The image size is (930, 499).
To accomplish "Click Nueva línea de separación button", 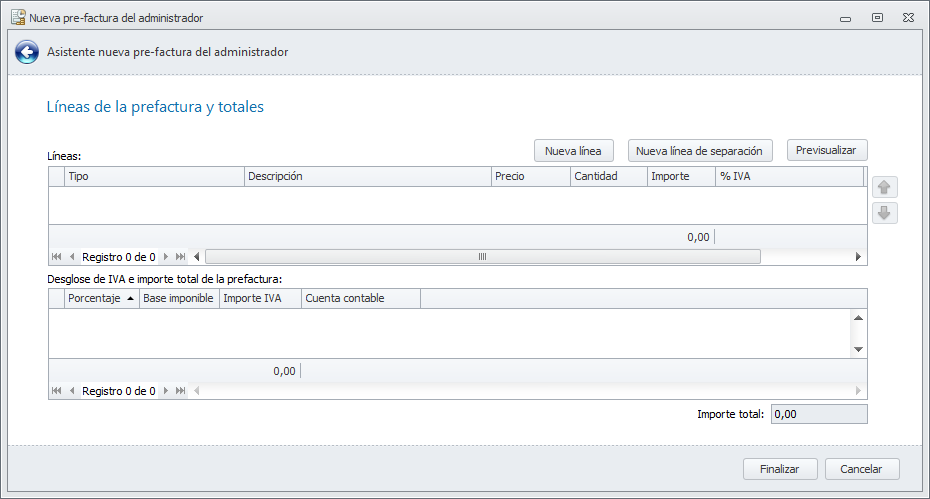I will tap(700, 151).
